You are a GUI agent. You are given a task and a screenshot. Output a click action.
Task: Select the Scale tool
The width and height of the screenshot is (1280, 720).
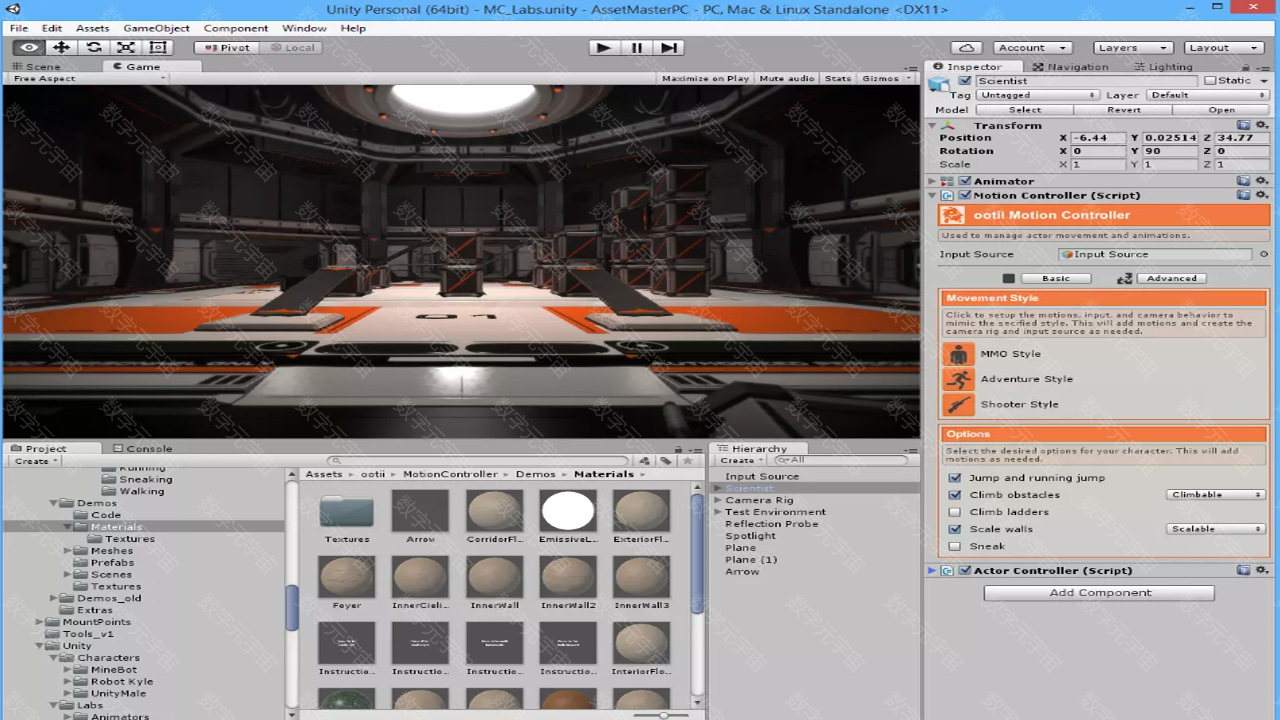(125, 47)
